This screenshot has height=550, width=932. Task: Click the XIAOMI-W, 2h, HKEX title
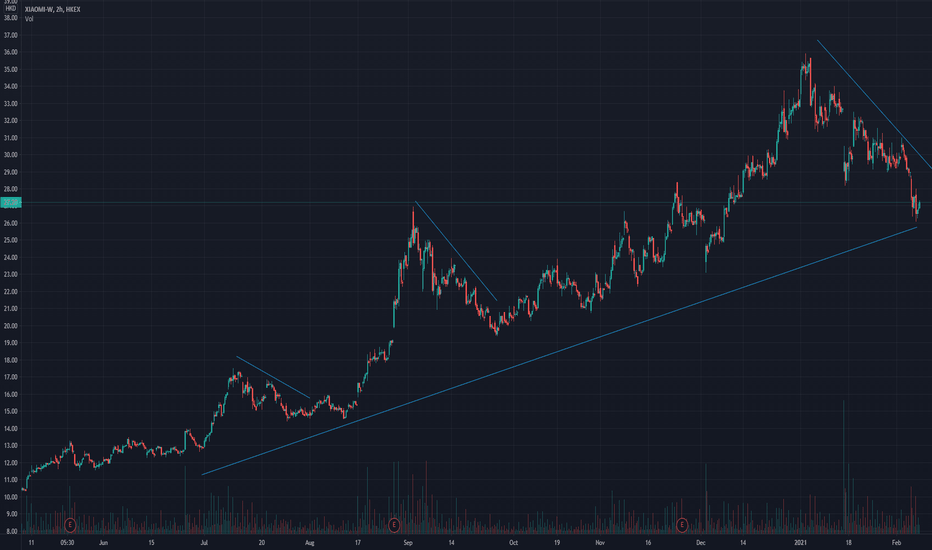coord(52,10)
